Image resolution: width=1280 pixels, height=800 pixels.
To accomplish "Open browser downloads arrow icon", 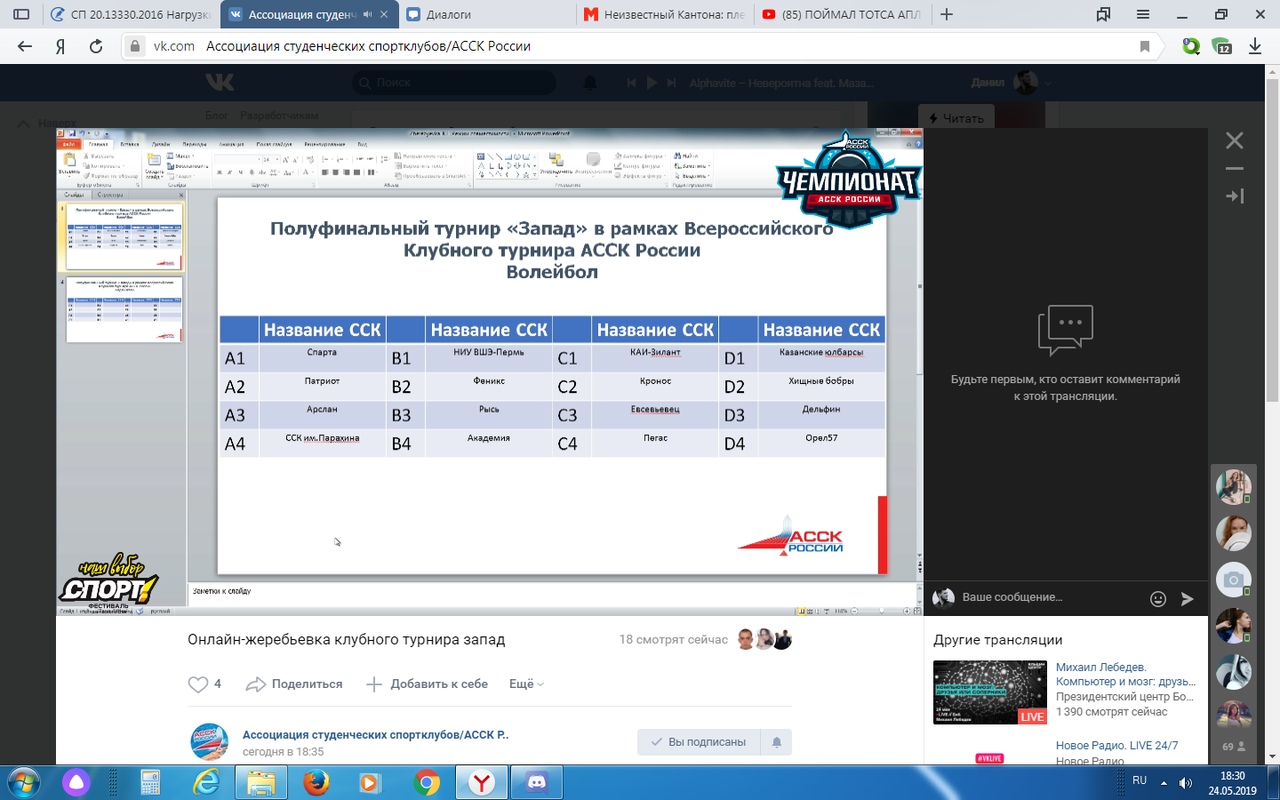I will pos(1255,46).
